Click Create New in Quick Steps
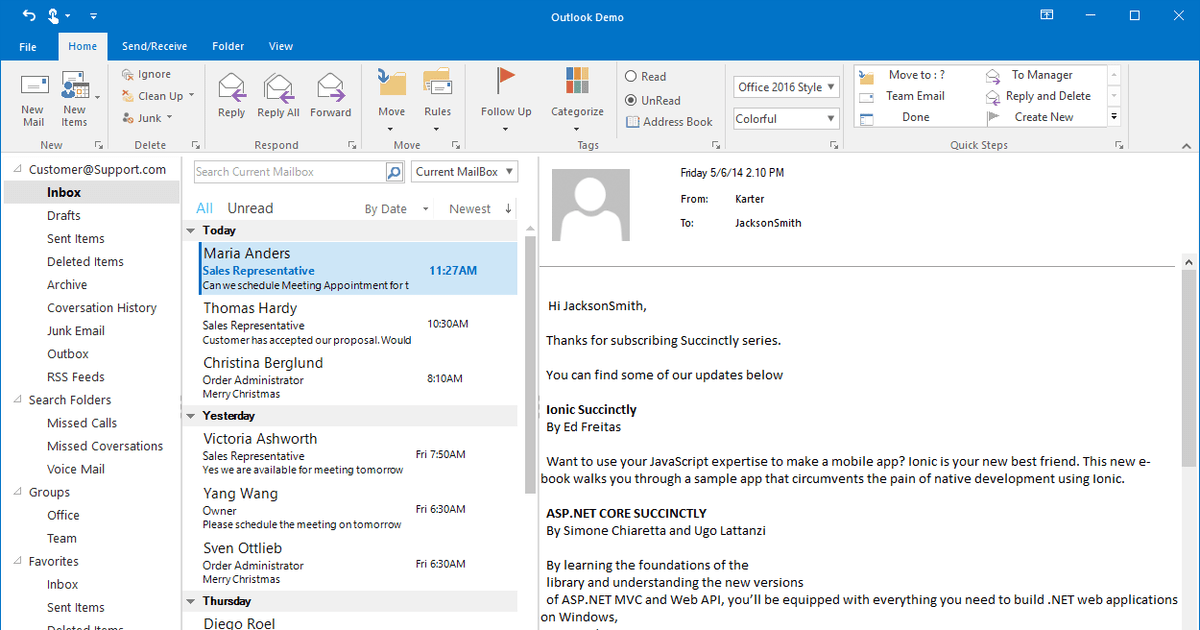The height and width of the screenshot is (630, 1200). click(1043, 116)
